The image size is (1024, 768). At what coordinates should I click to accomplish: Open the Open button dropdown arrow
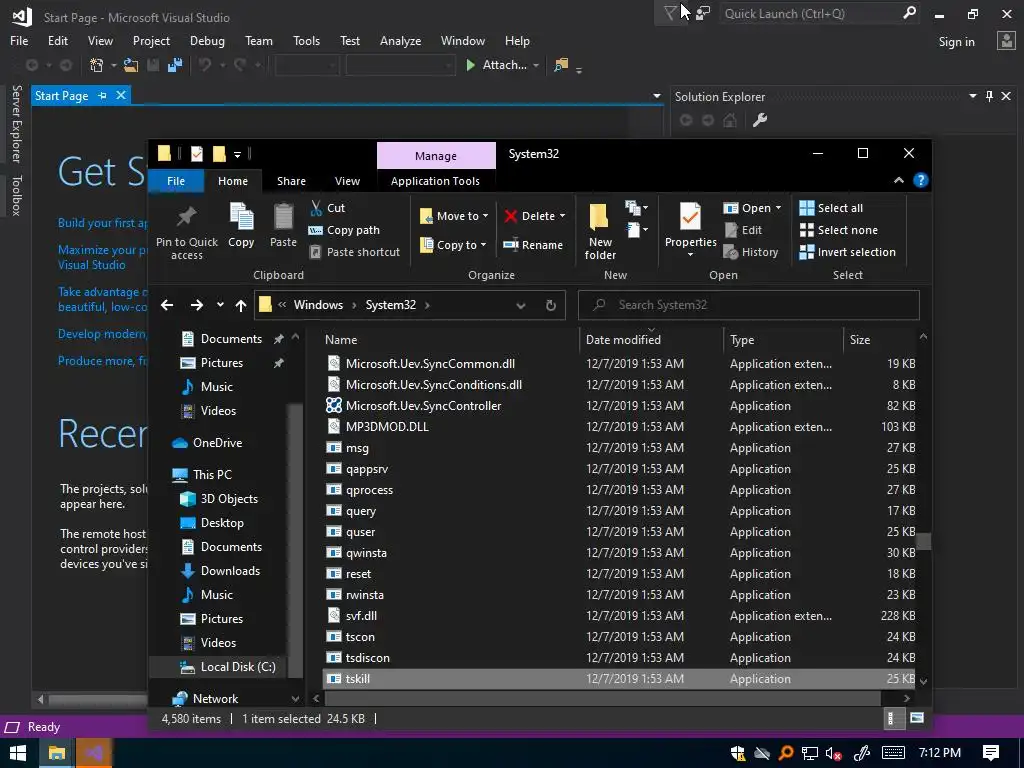[778, 208]
